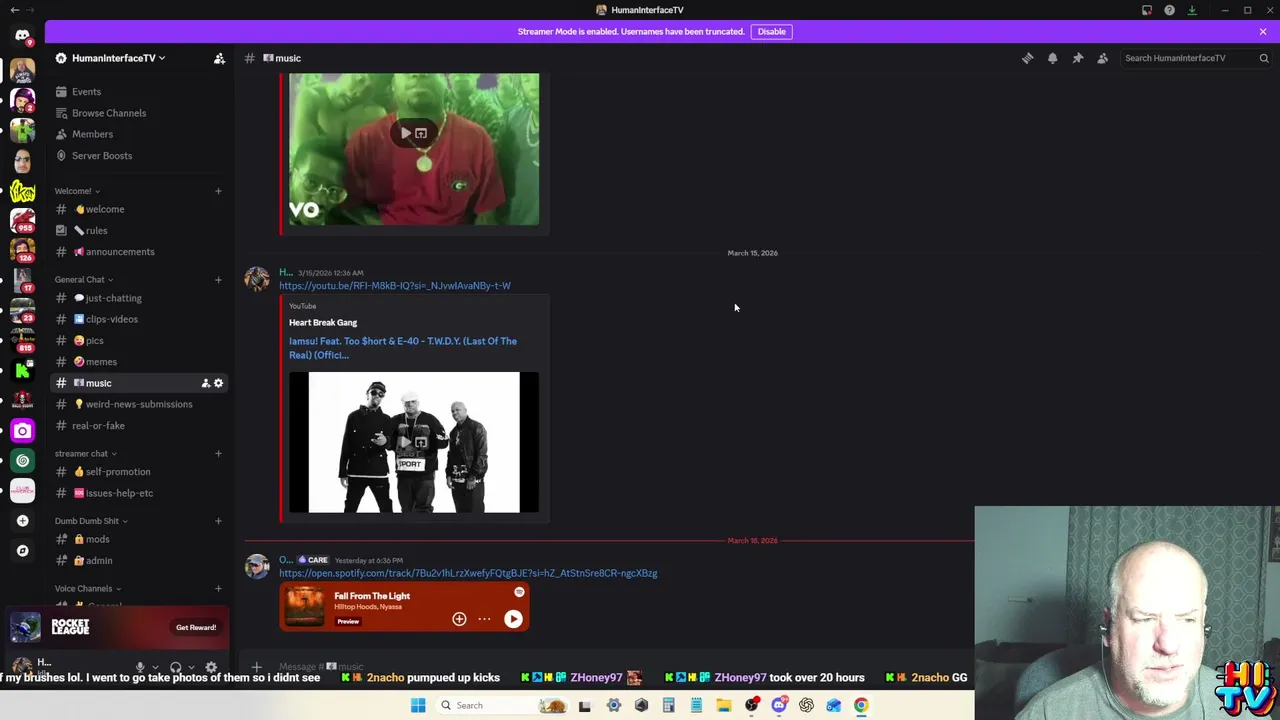
Task: Invite people to music channel icon
Action: [x=206, y=383]
